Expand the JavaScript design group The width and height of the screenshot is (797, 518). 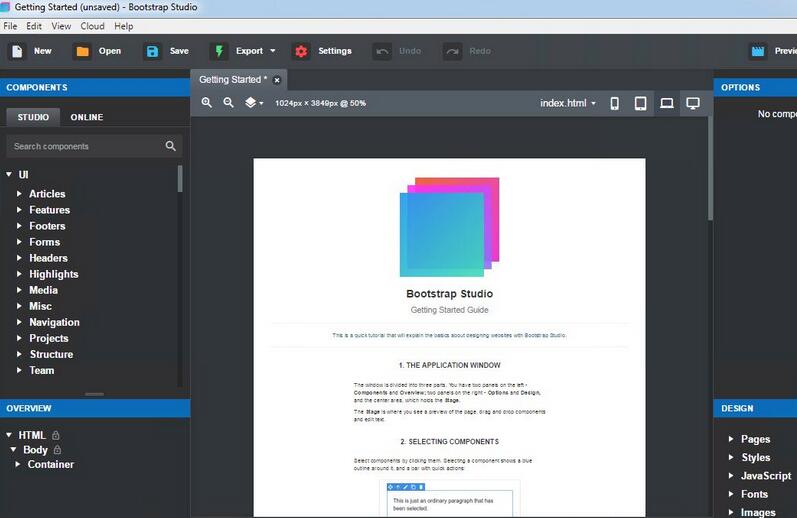pos(731,475)
